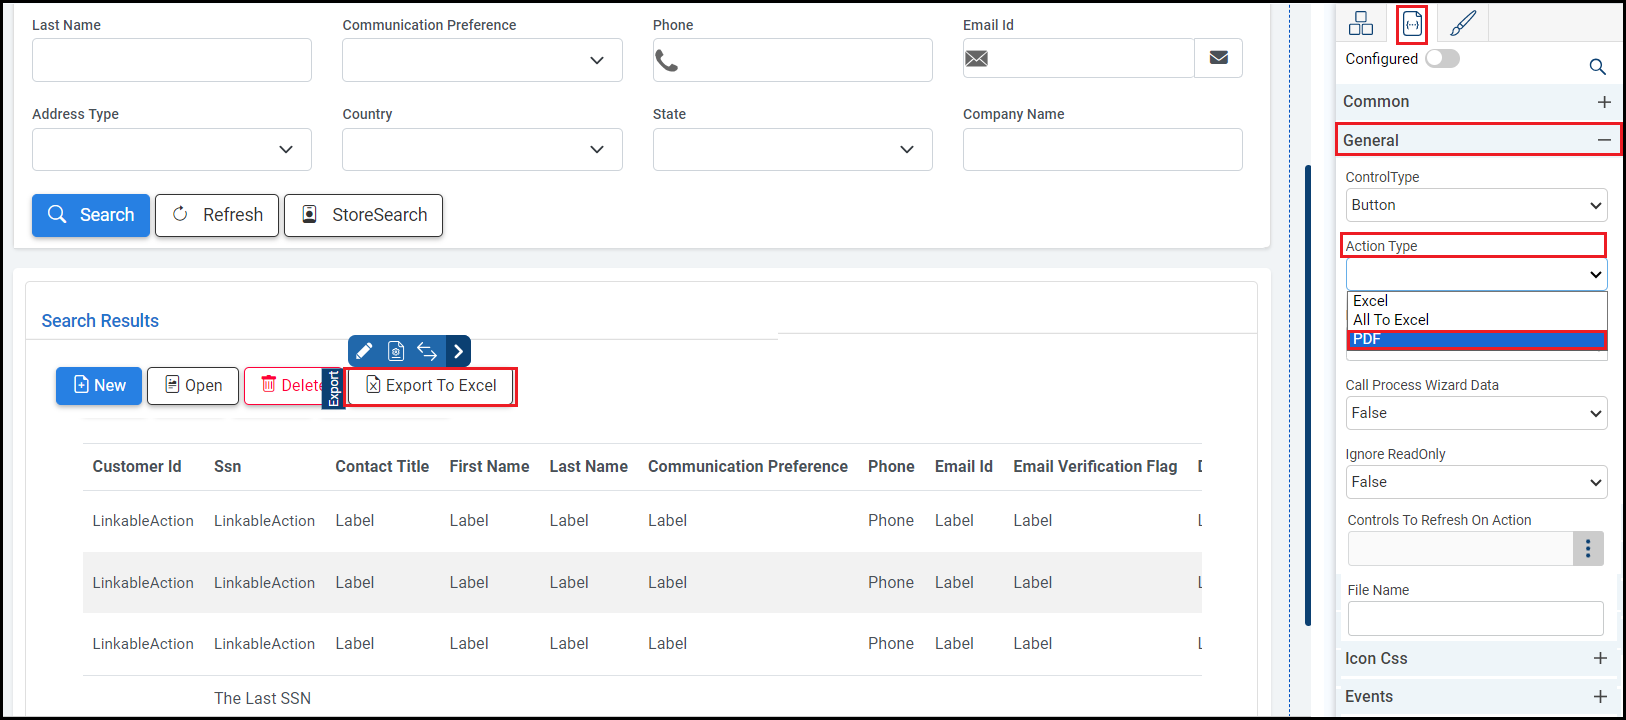
Task: Open the ControlType dropdown
Action: [1476, 205]
